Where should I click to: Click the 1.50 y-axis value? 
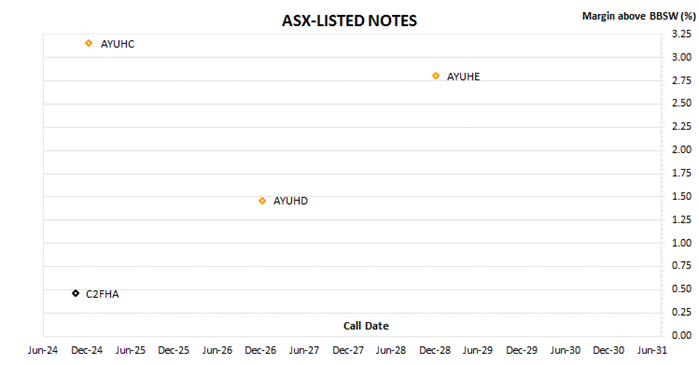point(682,196)
